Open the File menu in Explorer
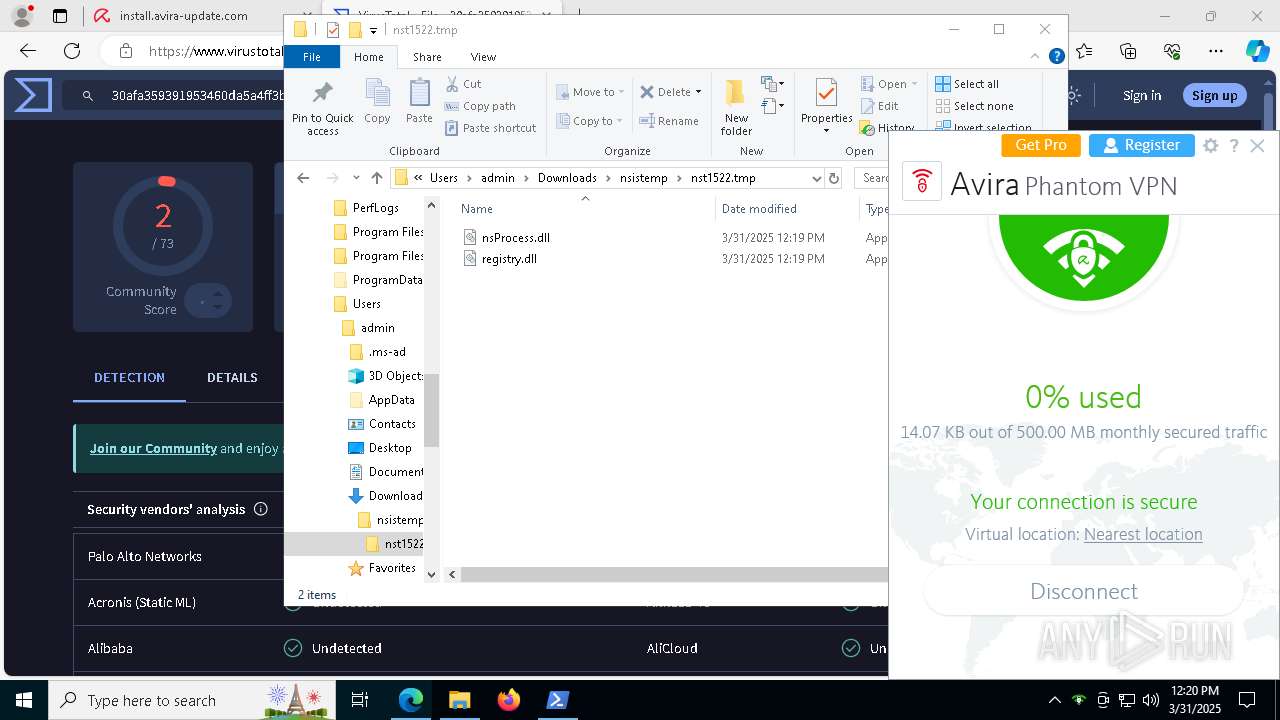 [x=312, y=57]
